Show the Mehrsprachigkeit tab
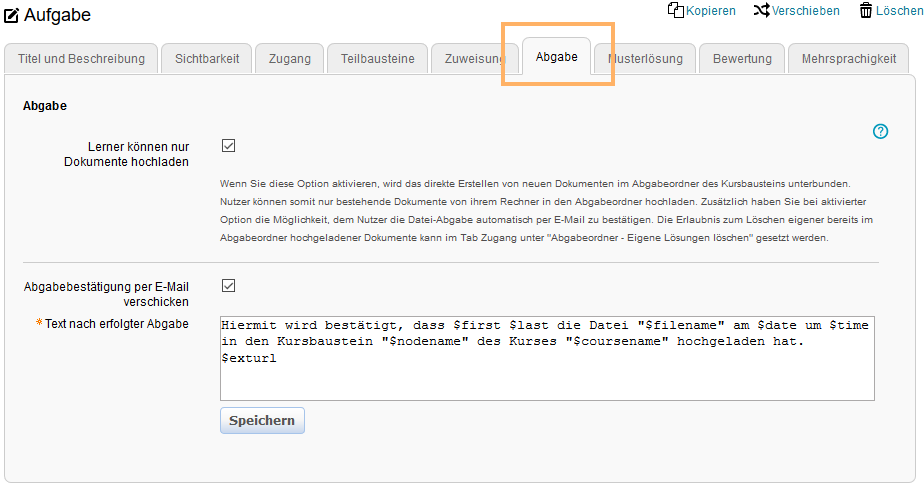Screen dimensions: 924x491 848,59
